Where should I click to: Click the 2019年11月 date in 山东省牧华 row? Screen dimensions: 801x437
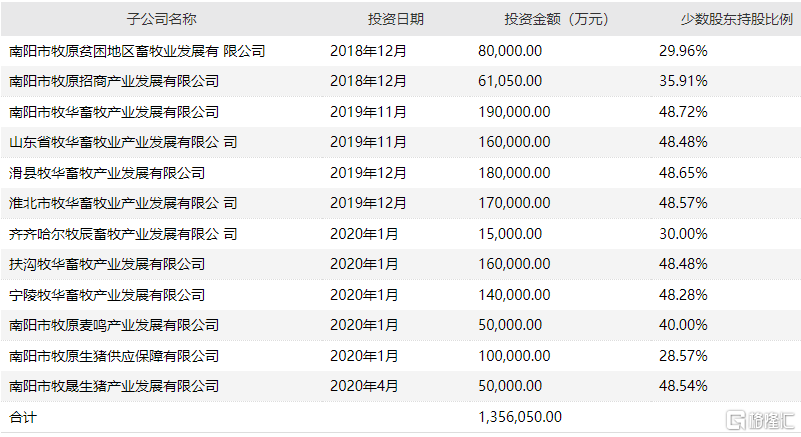pos(368,142)
